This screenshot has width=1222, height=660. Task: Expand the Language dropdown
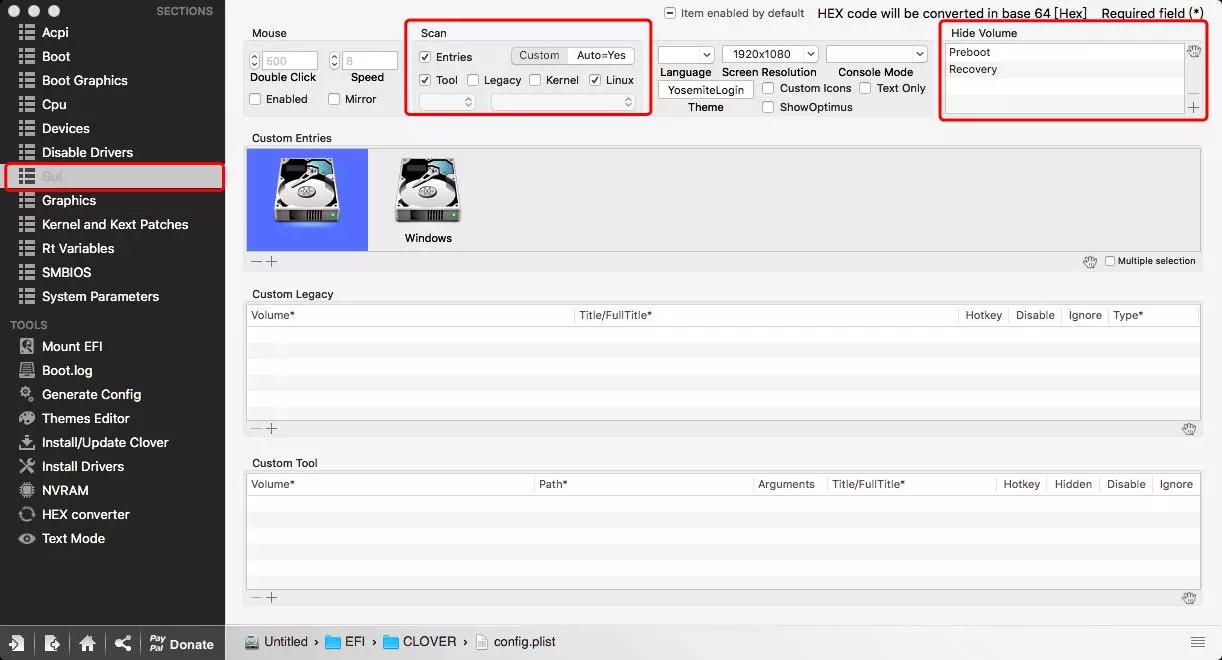tap(686, 54)
